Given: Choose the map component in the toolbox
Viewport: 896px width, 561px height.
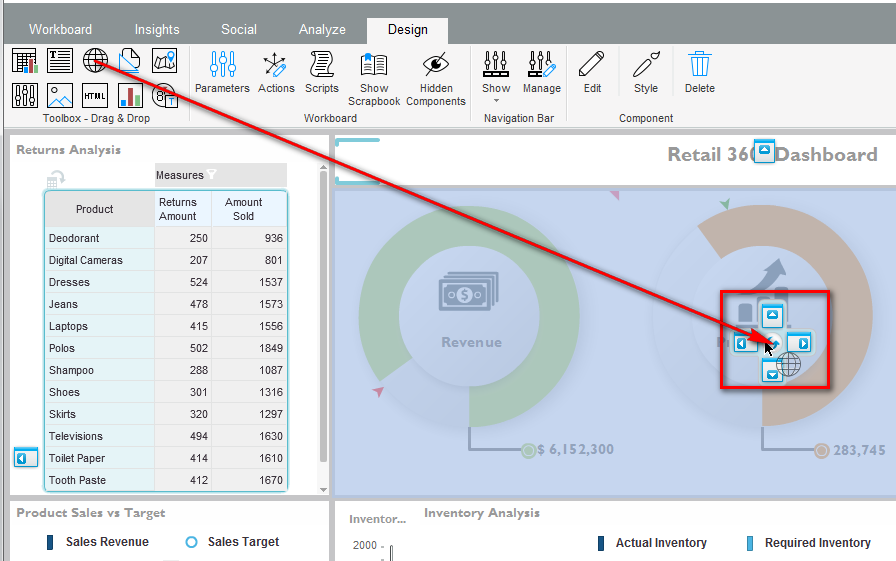Looking at the screenshot, I should pos(165,61).
